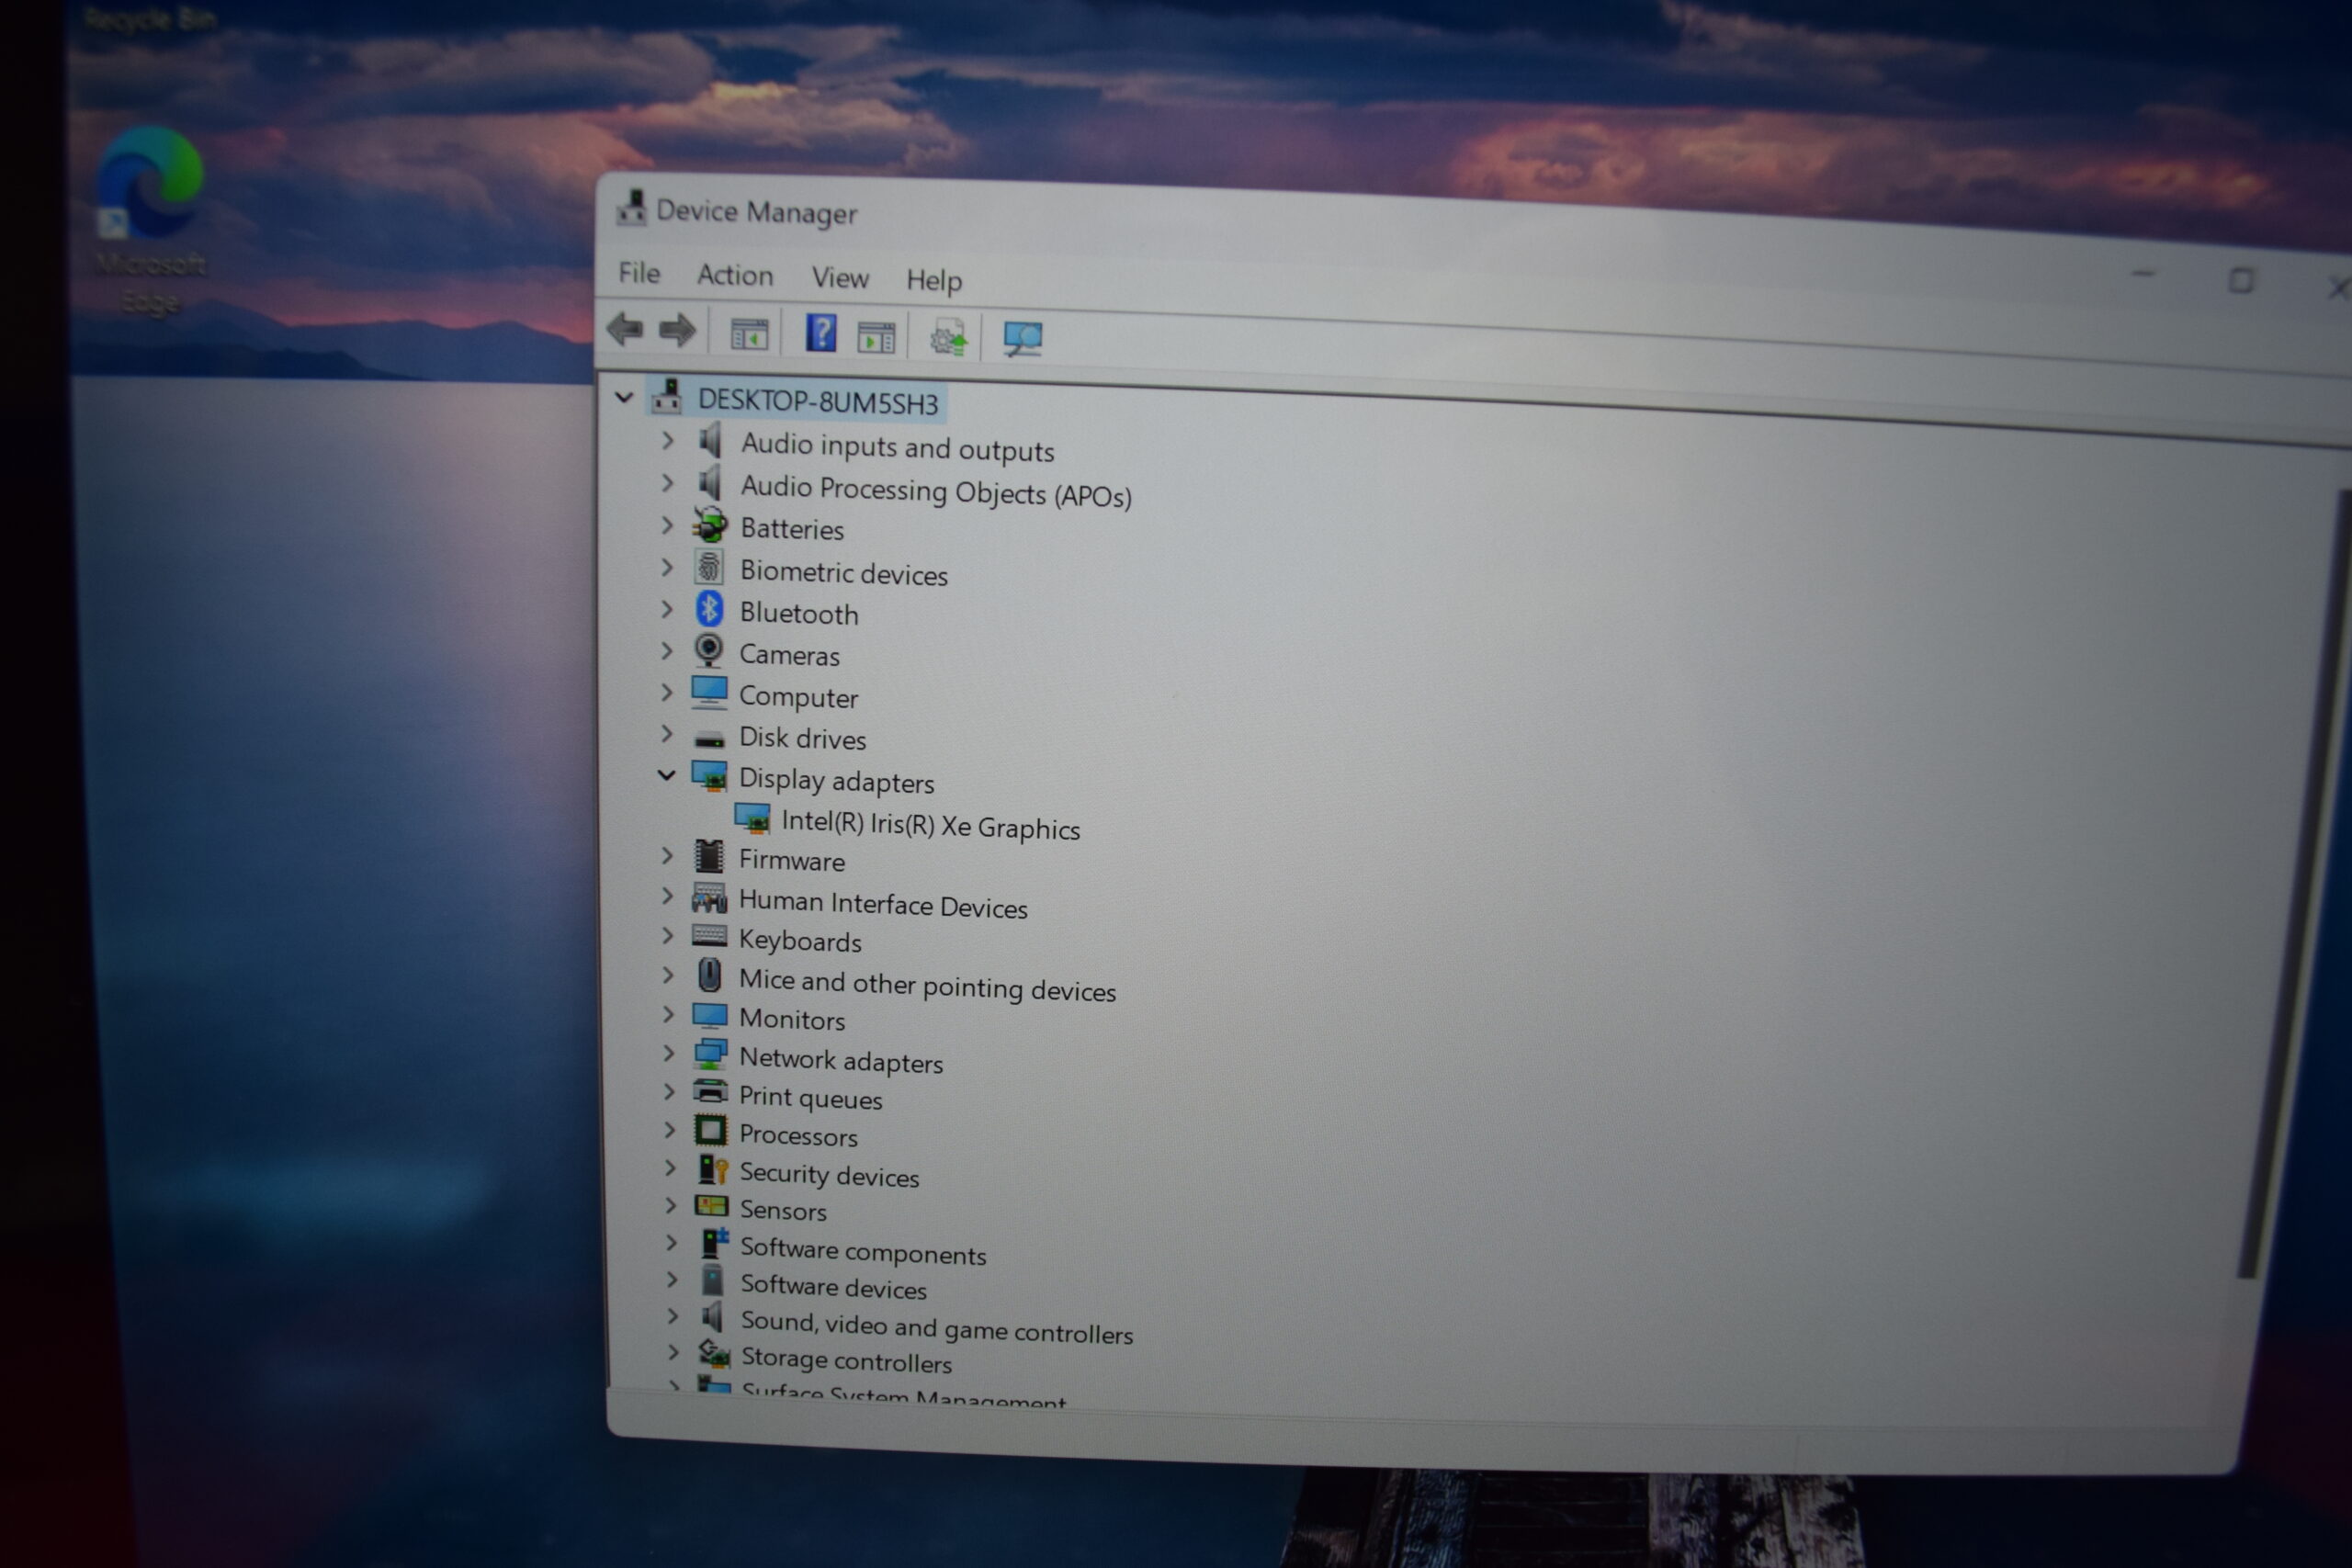Open the Help menu
Viewport: 2352px width, 1568px height.
pyautogui.click(x=934, y=280)
